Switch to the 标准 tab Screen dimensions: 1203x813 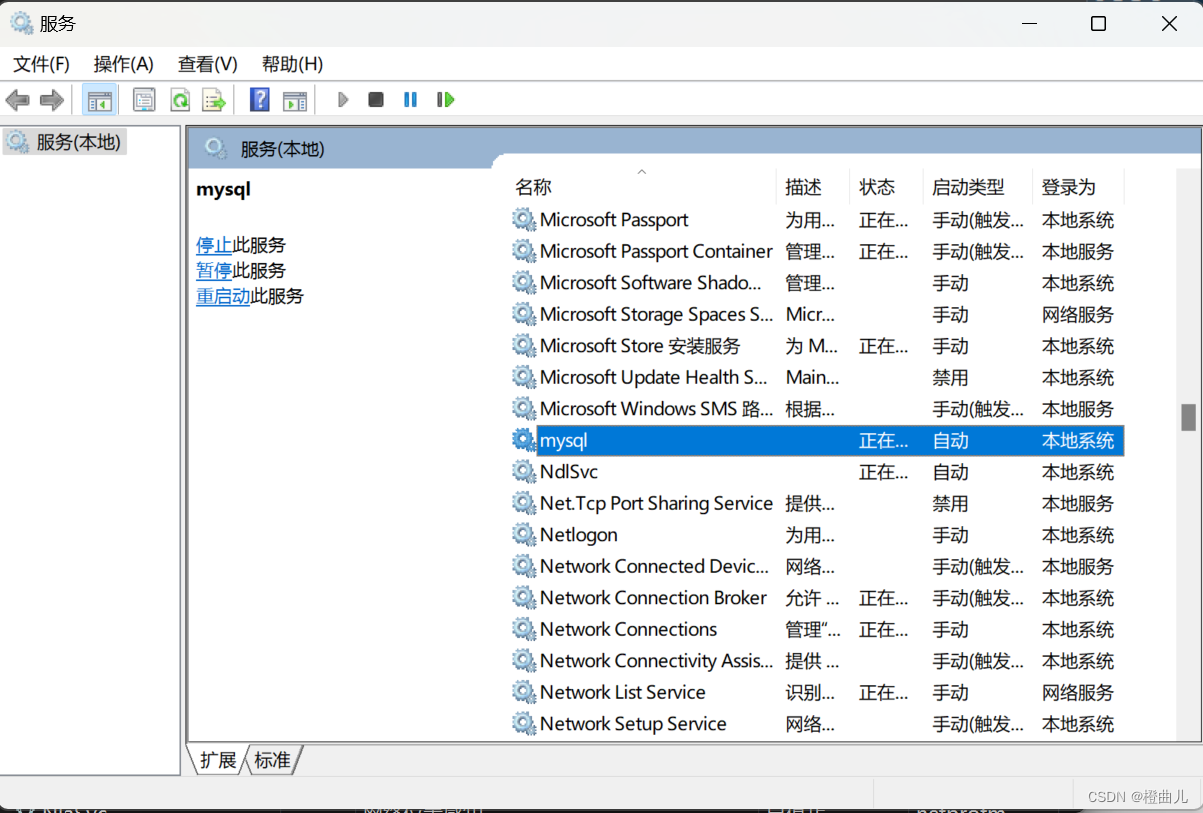click(x=272, y=760)
